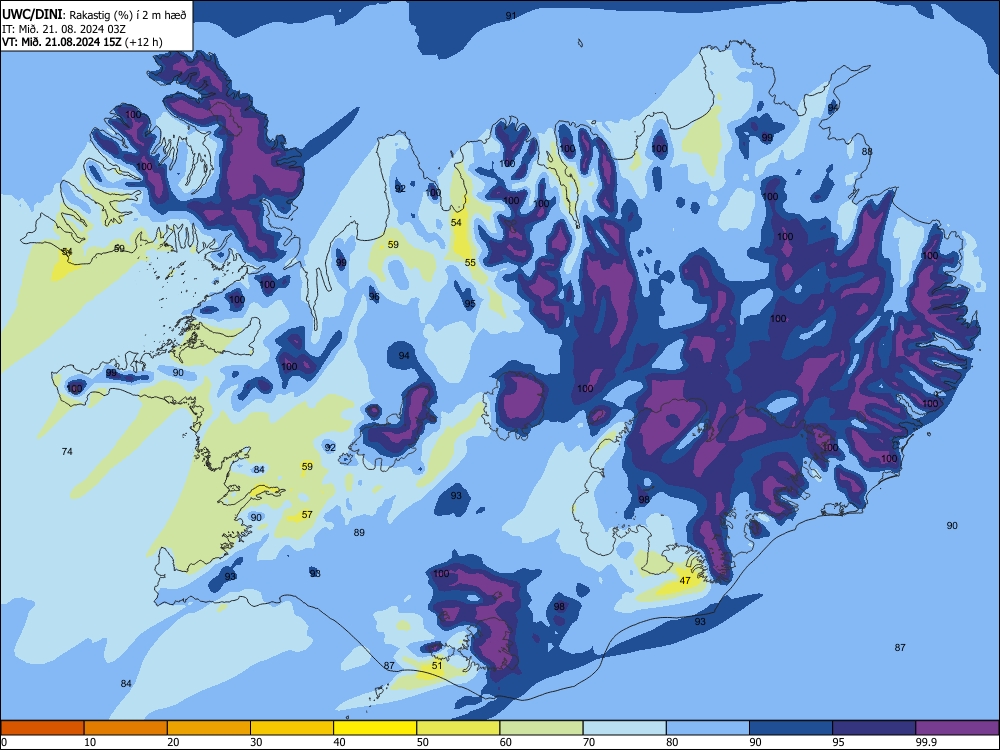Click the '74' value over the western sea
This screenshot has width=1000, height=750.
coord(67,452)
